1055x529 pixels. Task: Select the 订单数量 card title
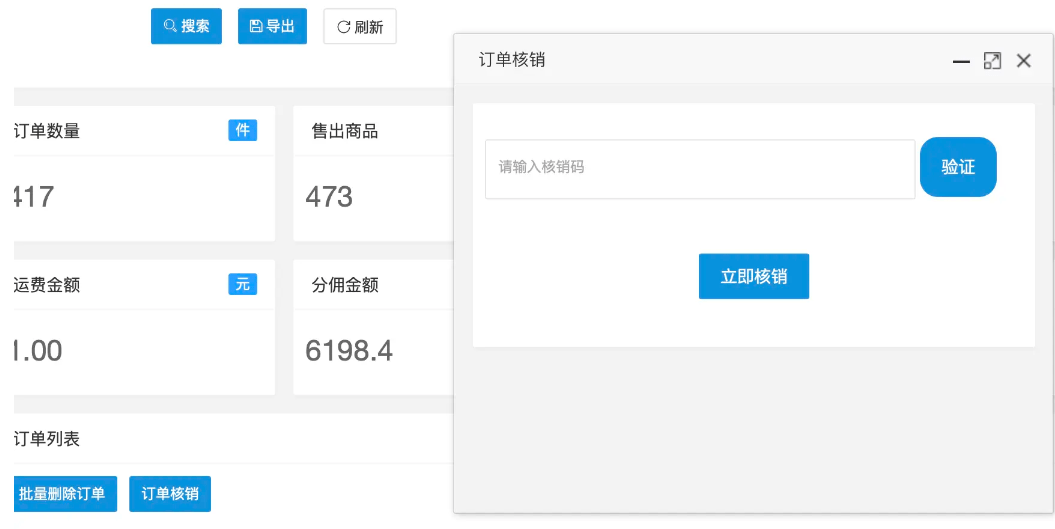tap(47, 131)
